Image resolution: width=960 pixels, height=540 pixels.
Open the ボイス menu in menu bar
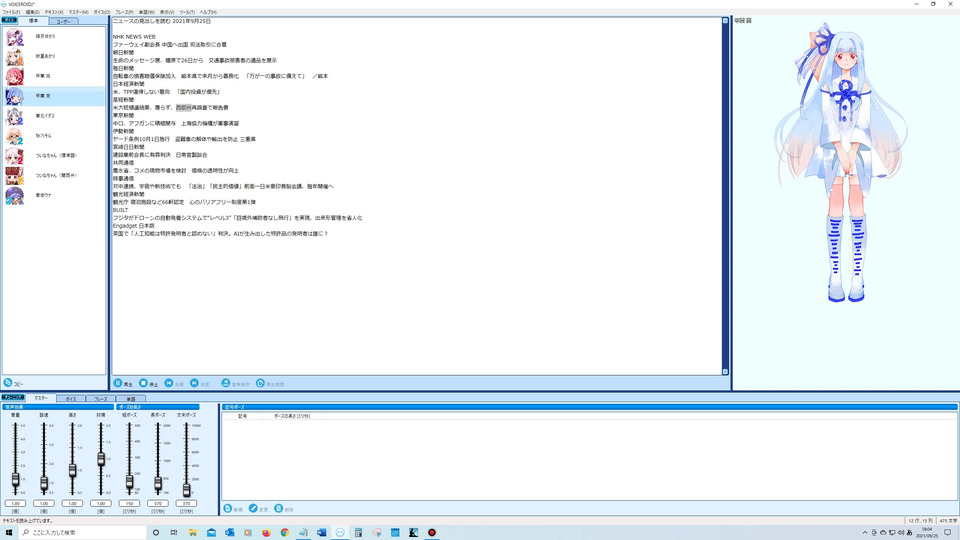102,12
